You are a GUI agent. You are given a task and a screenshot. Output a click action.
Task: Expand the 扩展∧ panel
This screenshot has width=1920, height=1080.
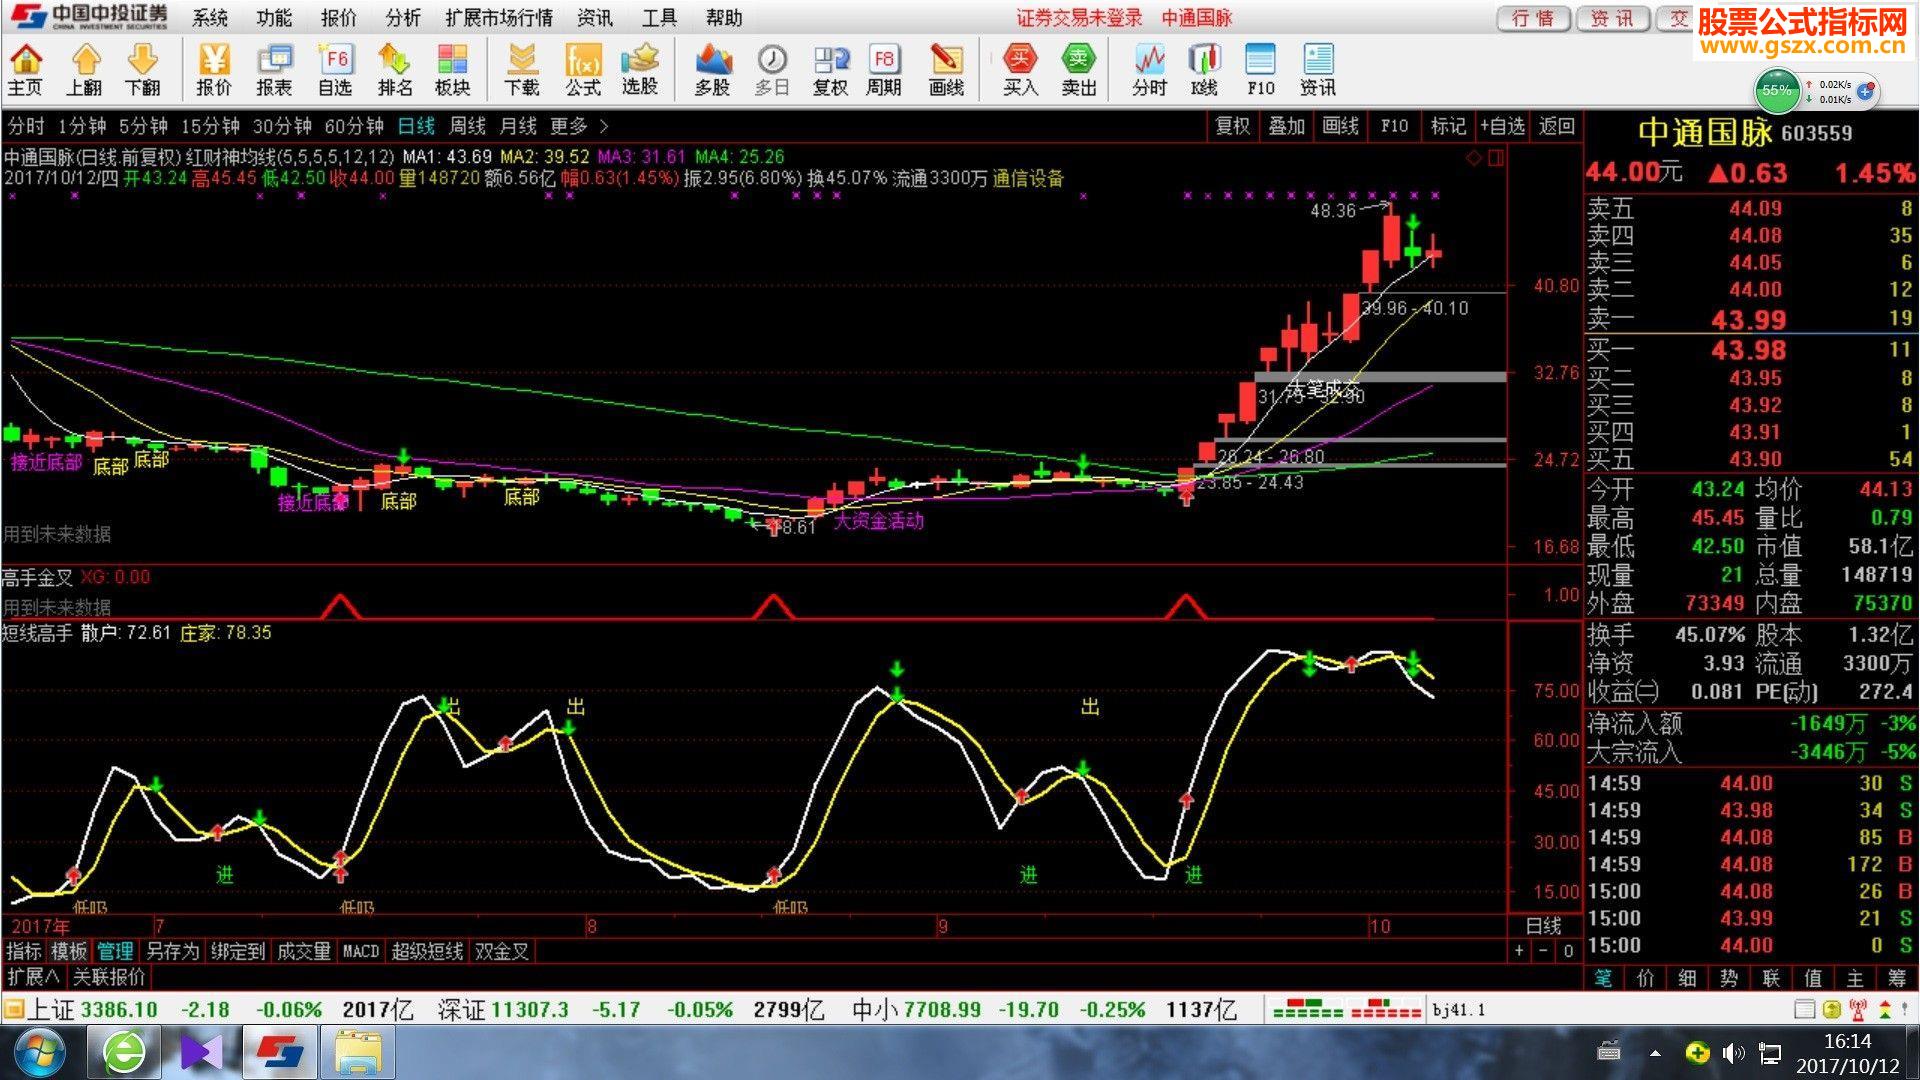pos(33,977)
